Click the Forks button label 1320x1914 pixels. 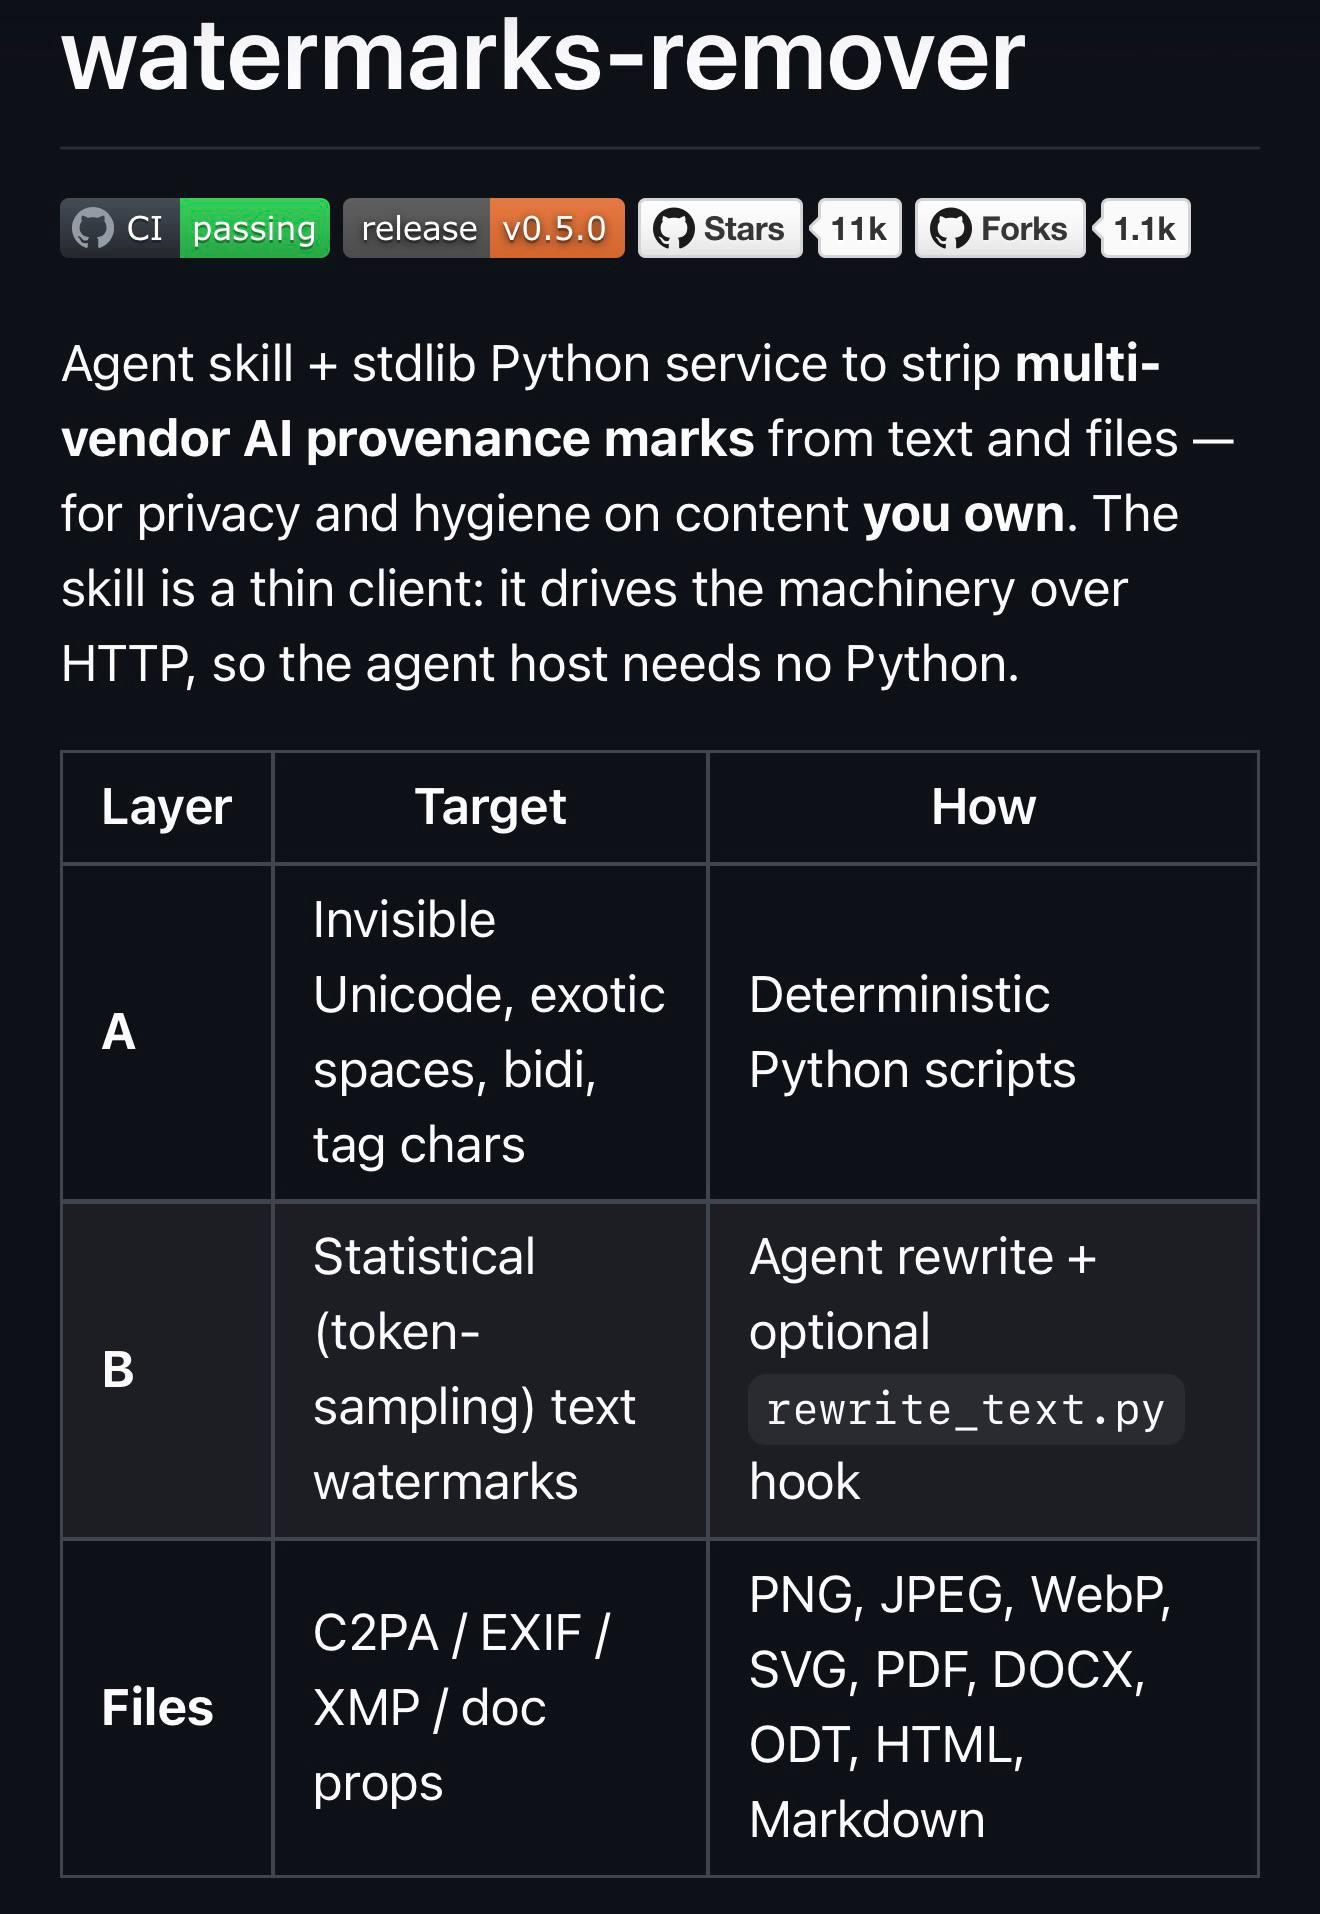(x=1024, y=229)
